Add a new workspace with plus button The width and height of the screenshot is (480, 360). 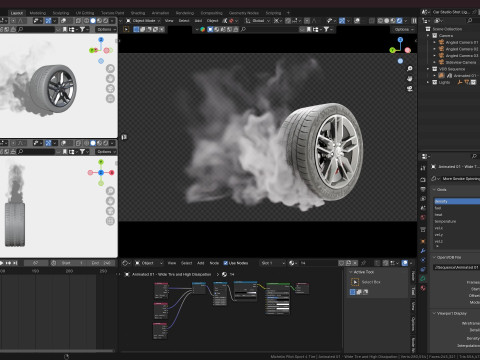tap(288, 13)
